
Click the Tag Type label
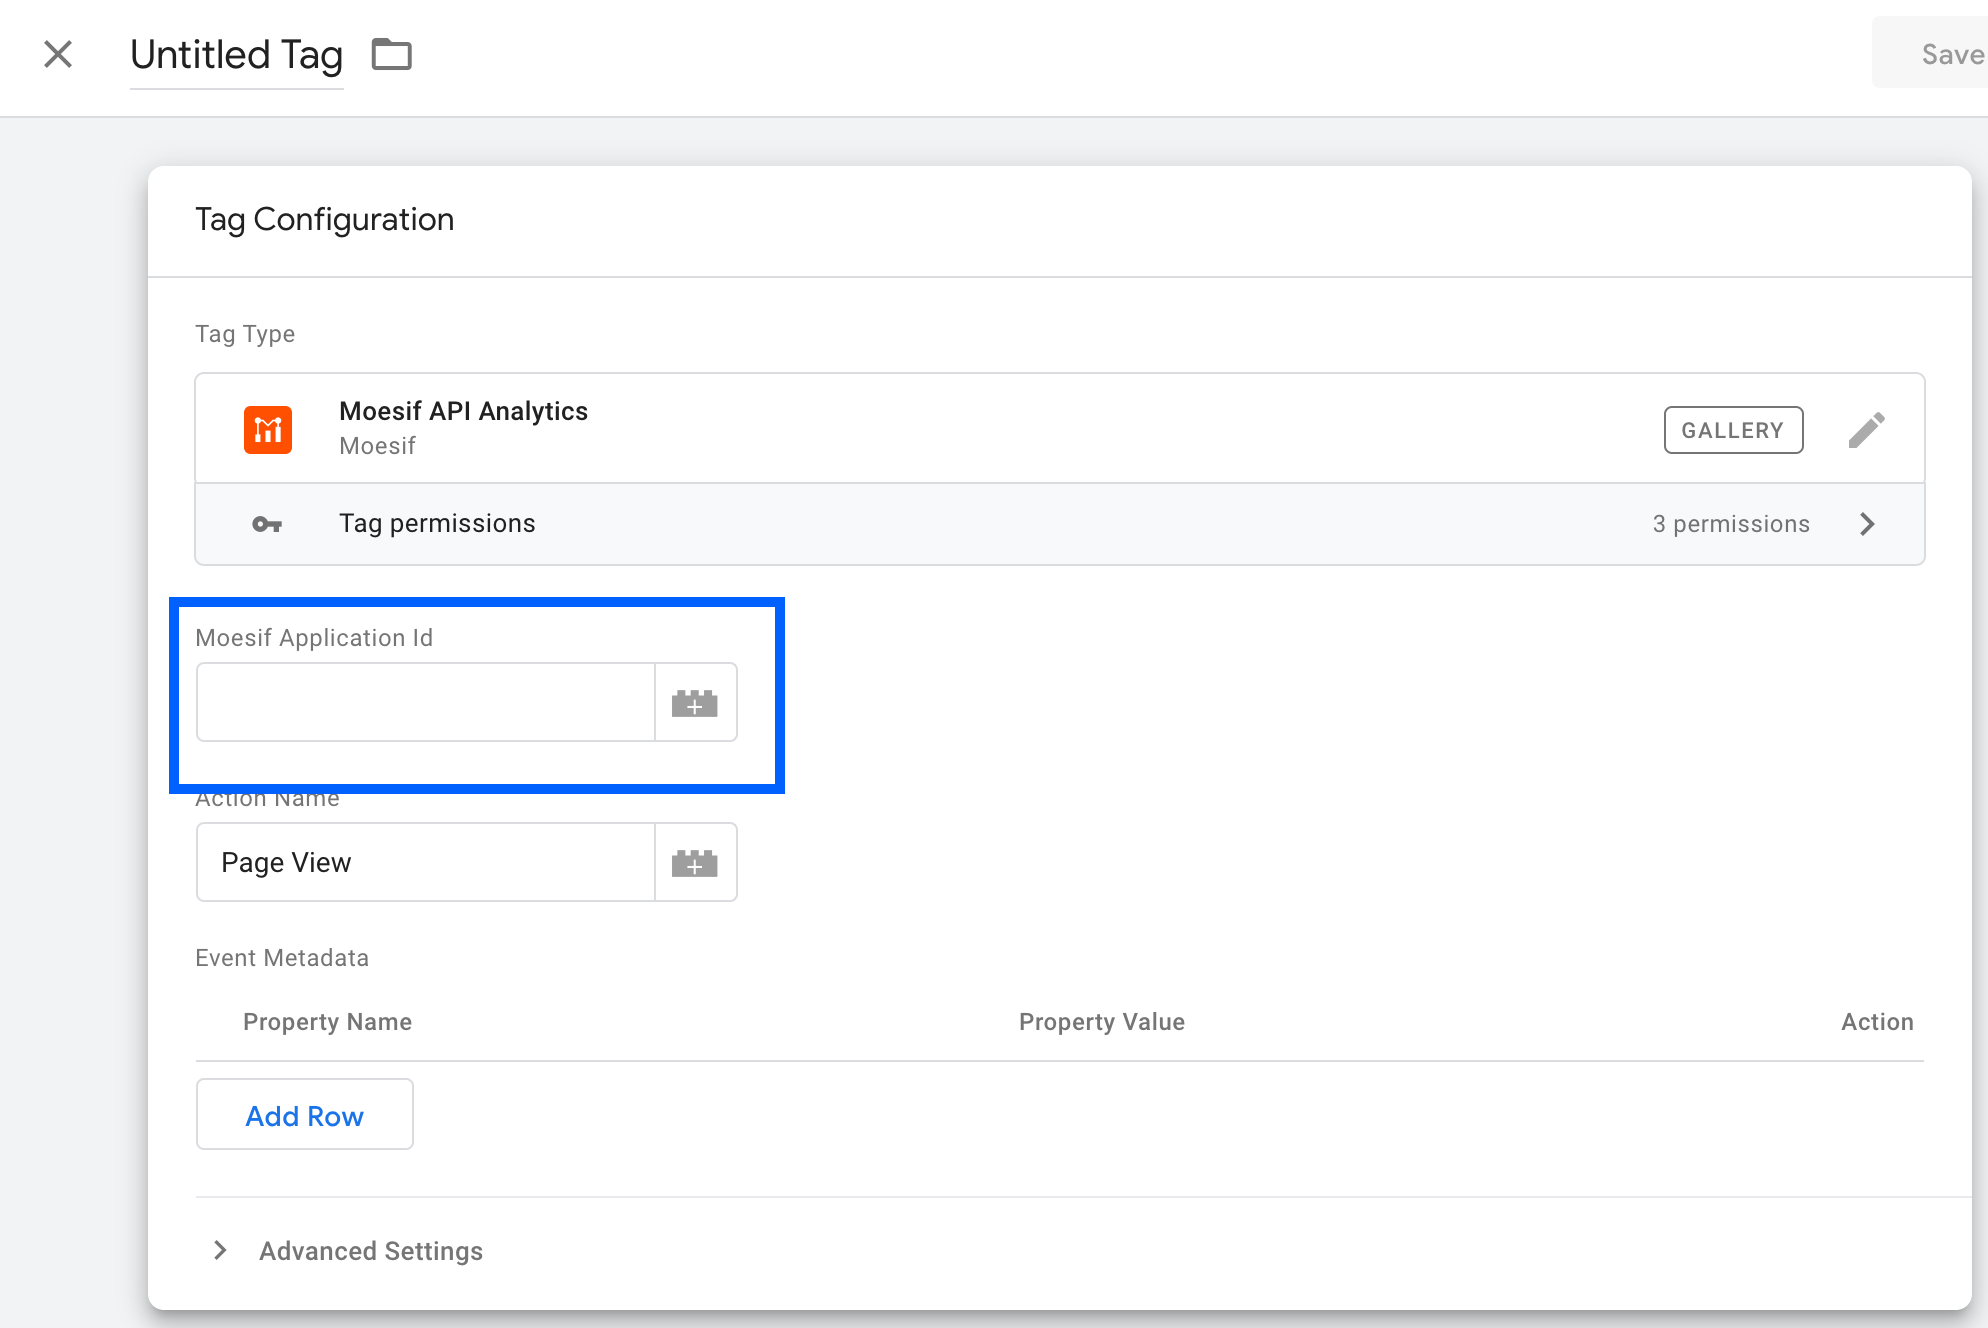(x=245, y=334)
